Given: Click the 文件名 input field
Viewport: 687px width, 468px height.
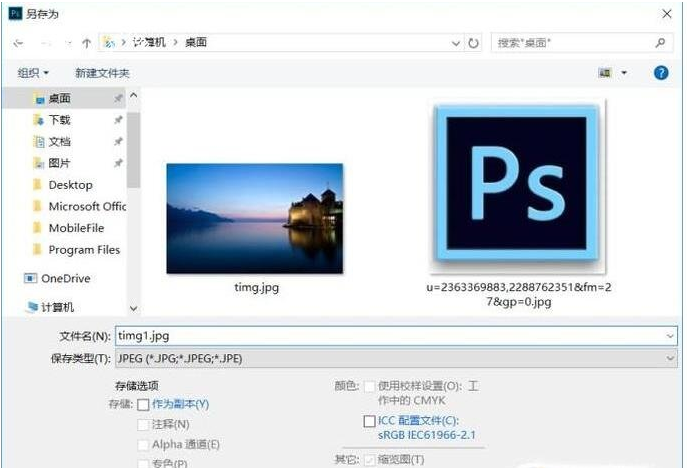Looking at the screenshot, I should pos(396,336).
